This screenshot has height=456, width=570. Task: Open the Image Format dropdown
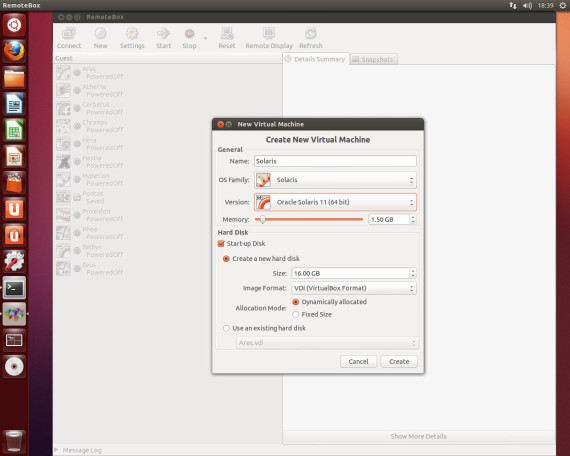(354, 288)
